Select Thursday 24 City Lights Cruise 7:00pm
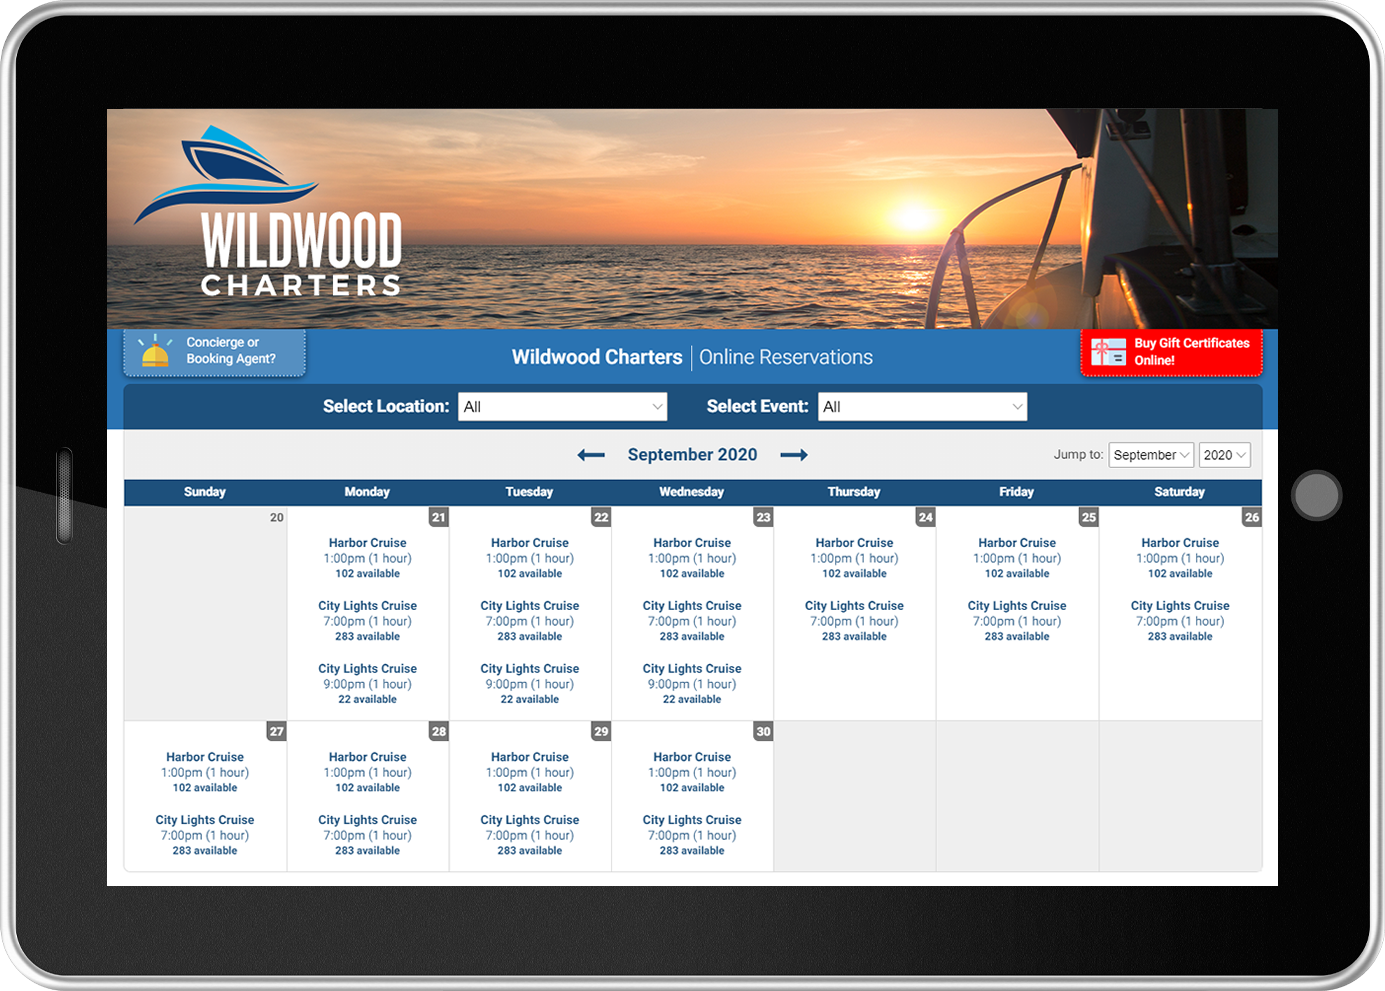The height and width of the screenshot is (991, 1385). click(855, 621)
